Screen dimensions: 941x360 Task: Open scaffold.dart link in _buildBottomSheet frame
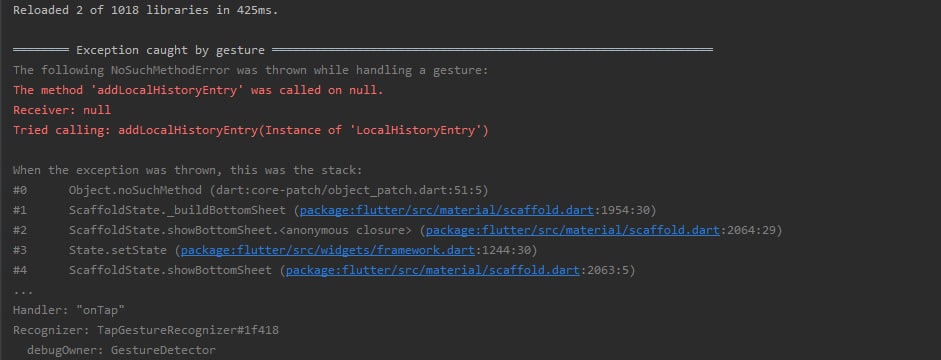pos(446,211)
